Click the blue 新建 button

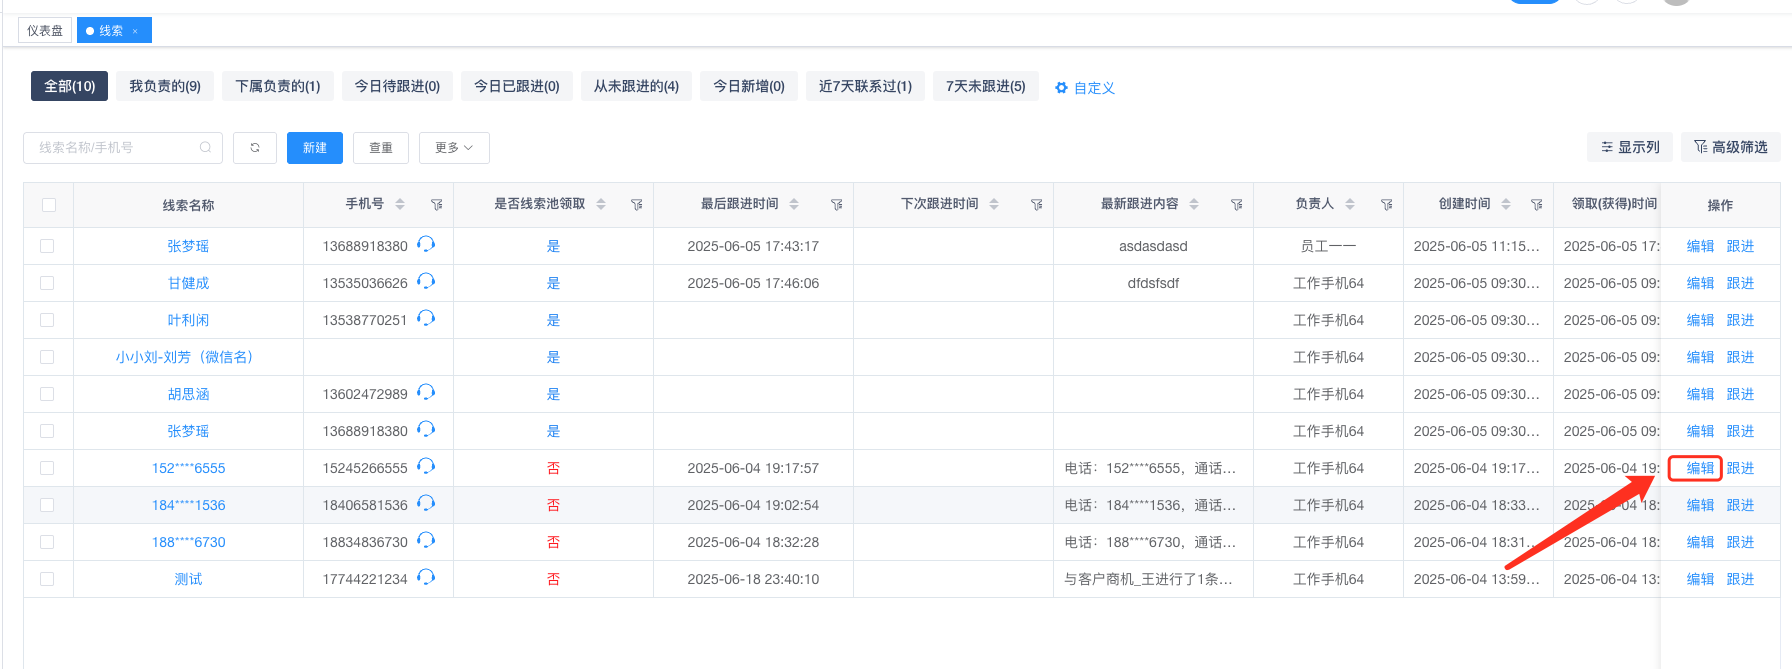pyautogui.click(x=315, y=148)
